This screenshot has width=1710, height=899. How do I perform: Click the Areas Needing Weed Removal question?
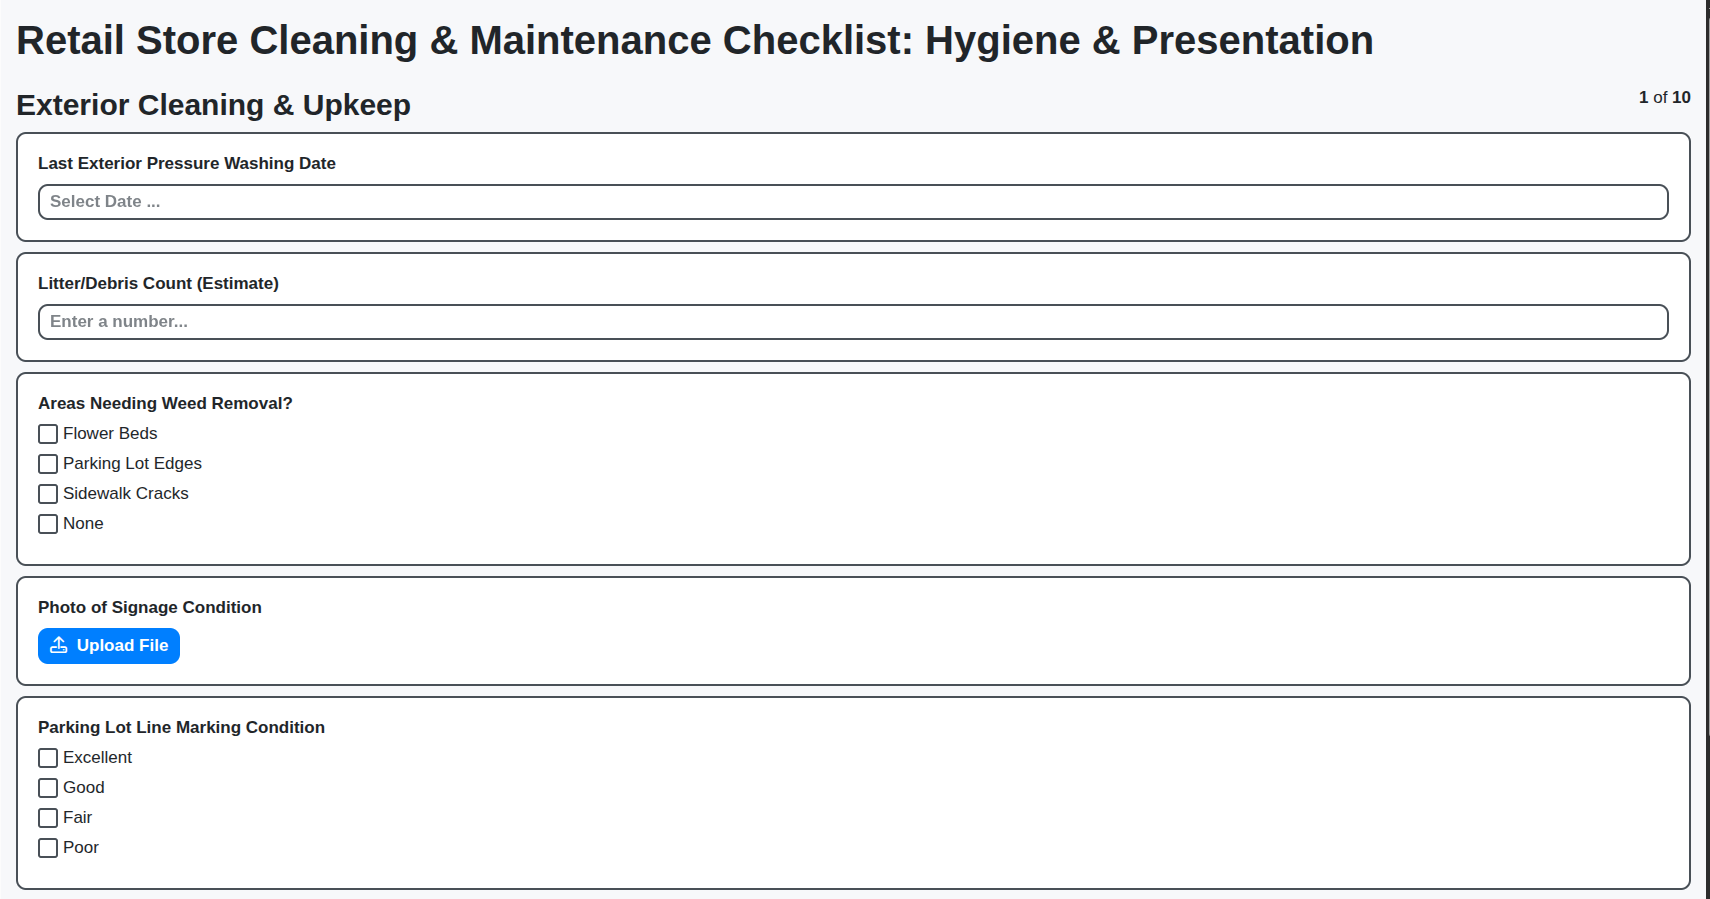pyautogui.click(x=165, y=403)
